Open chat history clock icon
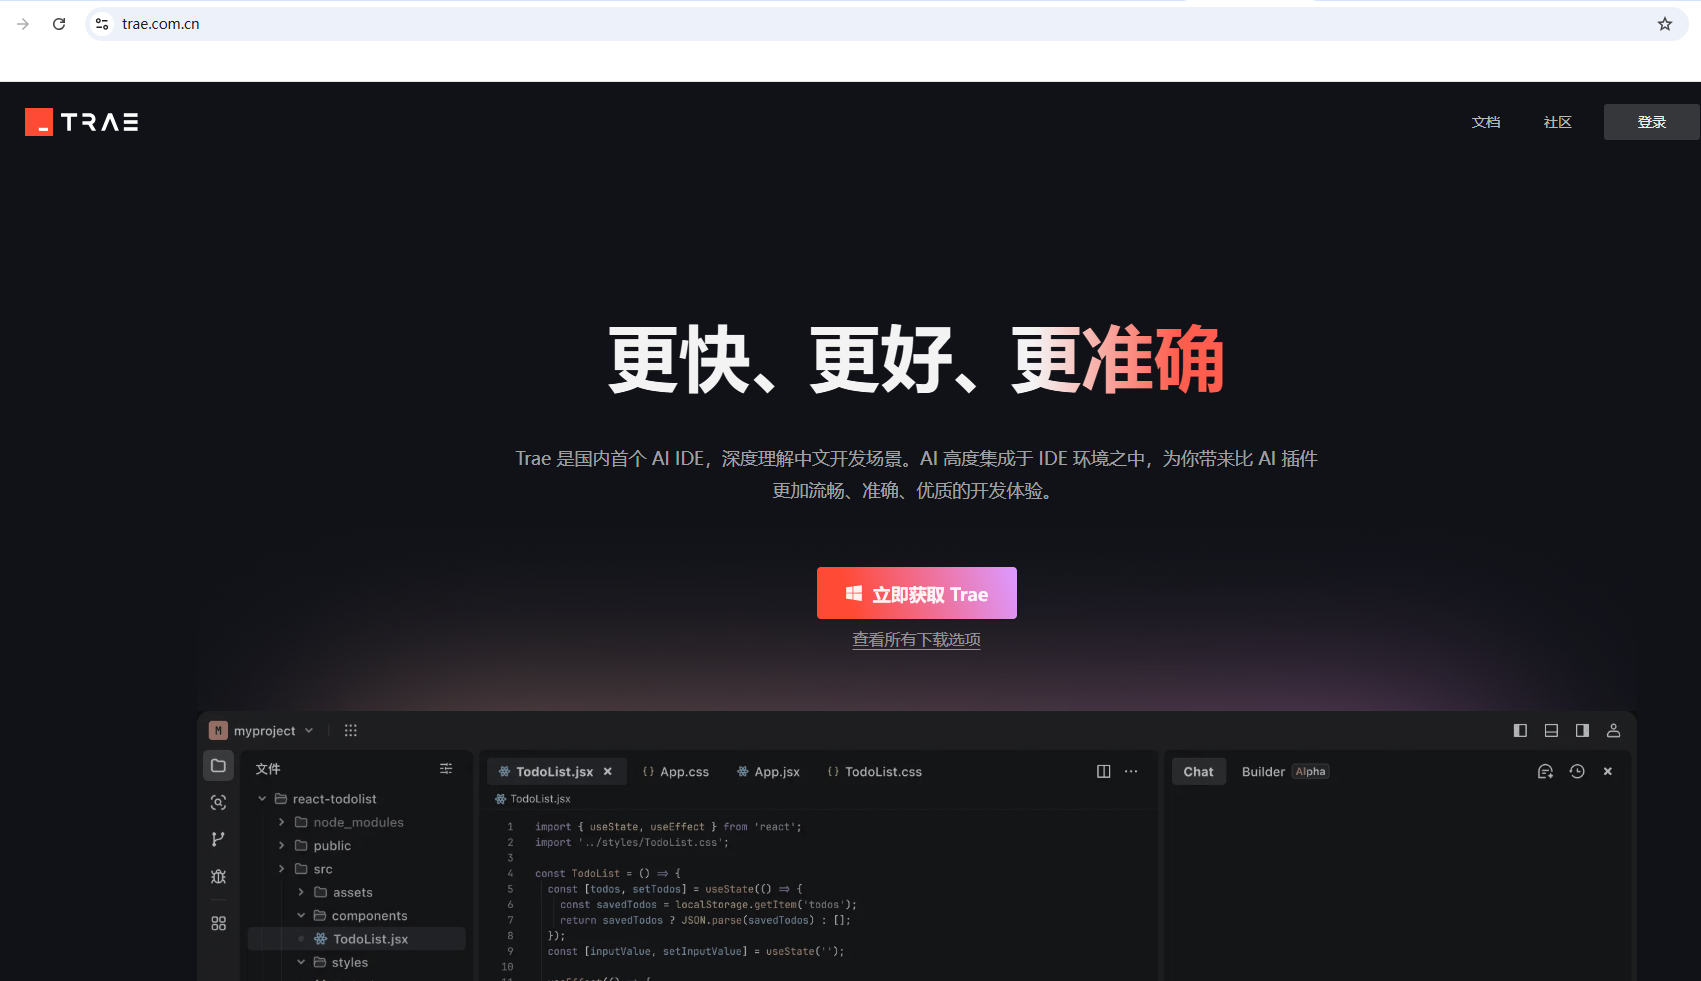Image resolution: width=1701 pixels, height=981 pixels. [x=1577, y=772]
